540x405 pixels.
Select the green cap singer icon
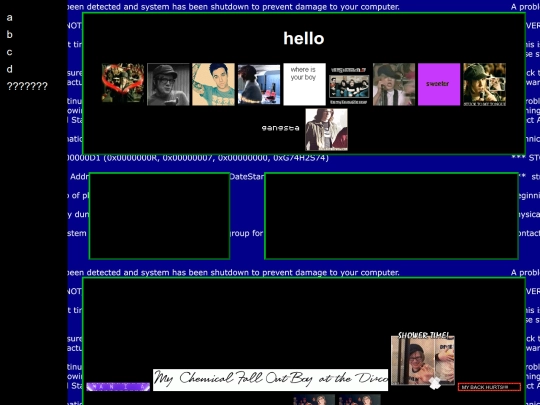[485, 84]
